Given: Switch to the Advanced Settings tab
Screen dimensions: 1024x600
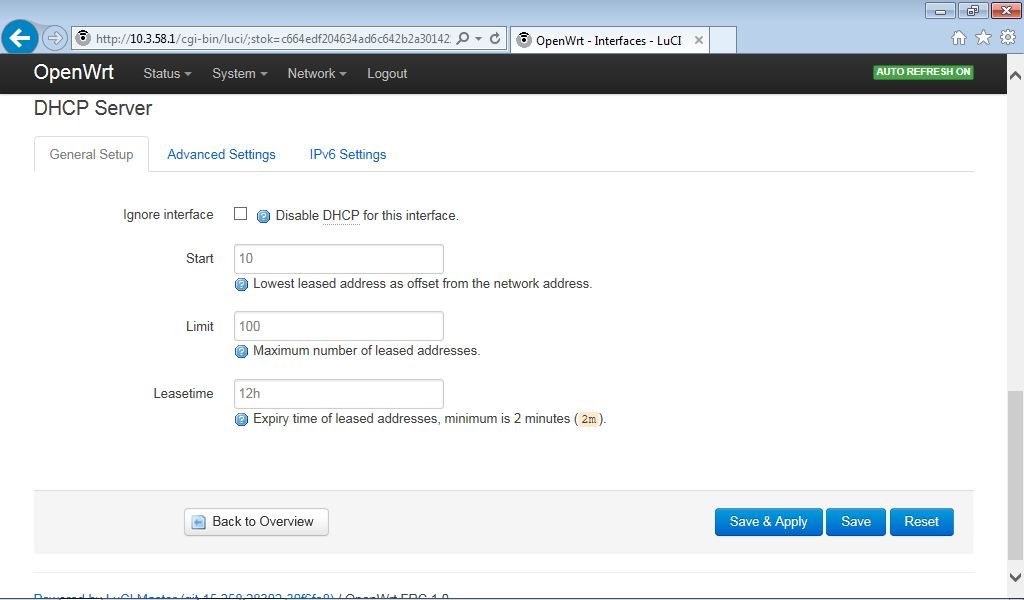Looking at the screenshot, I should 221,155.
